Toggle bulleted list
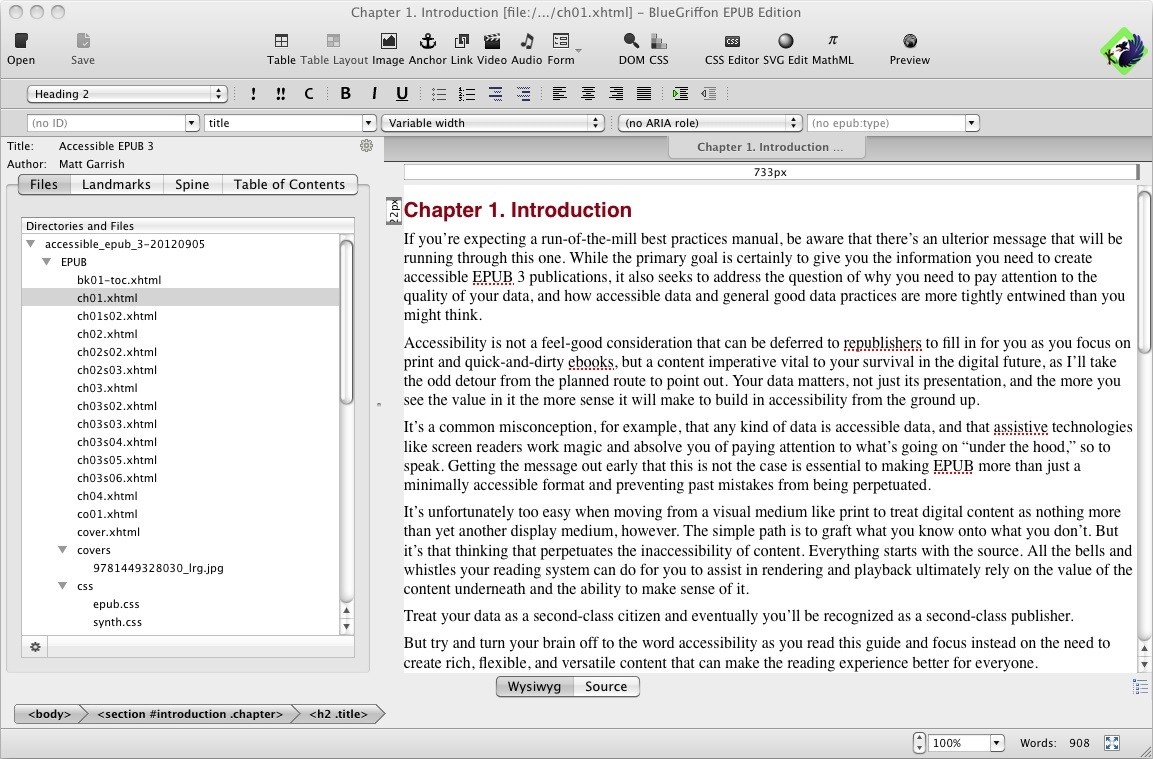1153x759 pixels. pos(438,93)
